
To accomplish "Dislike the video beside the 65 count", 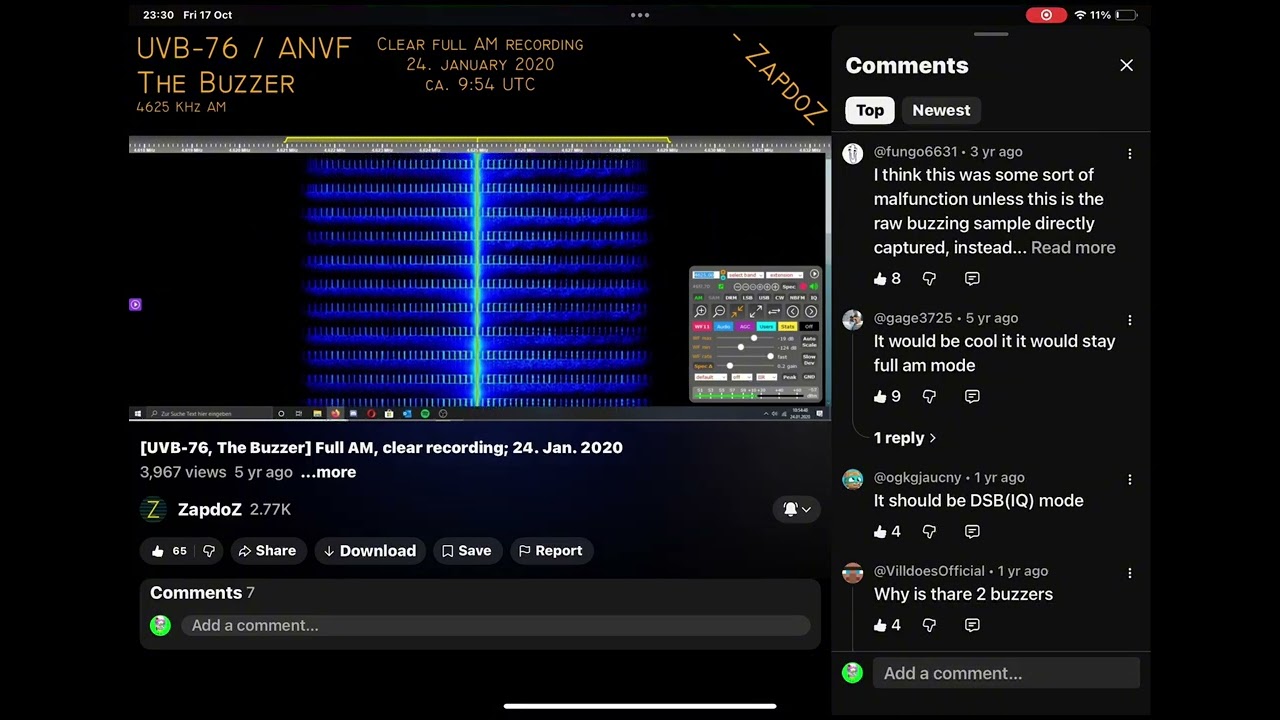I will pos(209,551).
